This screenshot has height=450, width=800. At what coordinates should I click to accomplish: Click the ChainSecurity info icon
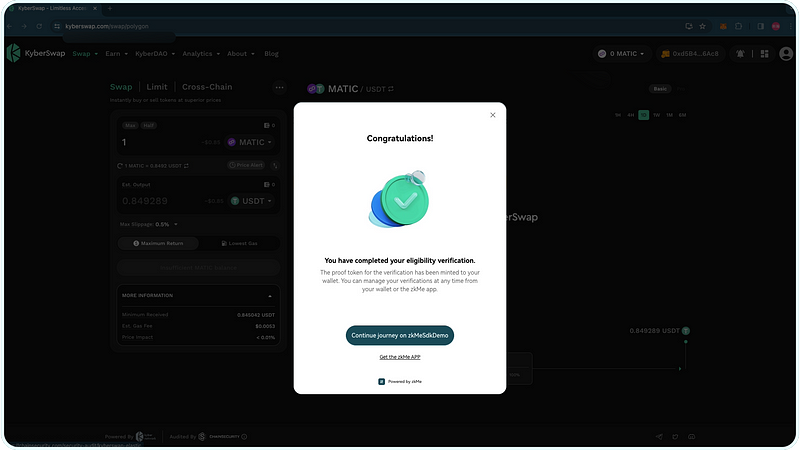[244, 437]
